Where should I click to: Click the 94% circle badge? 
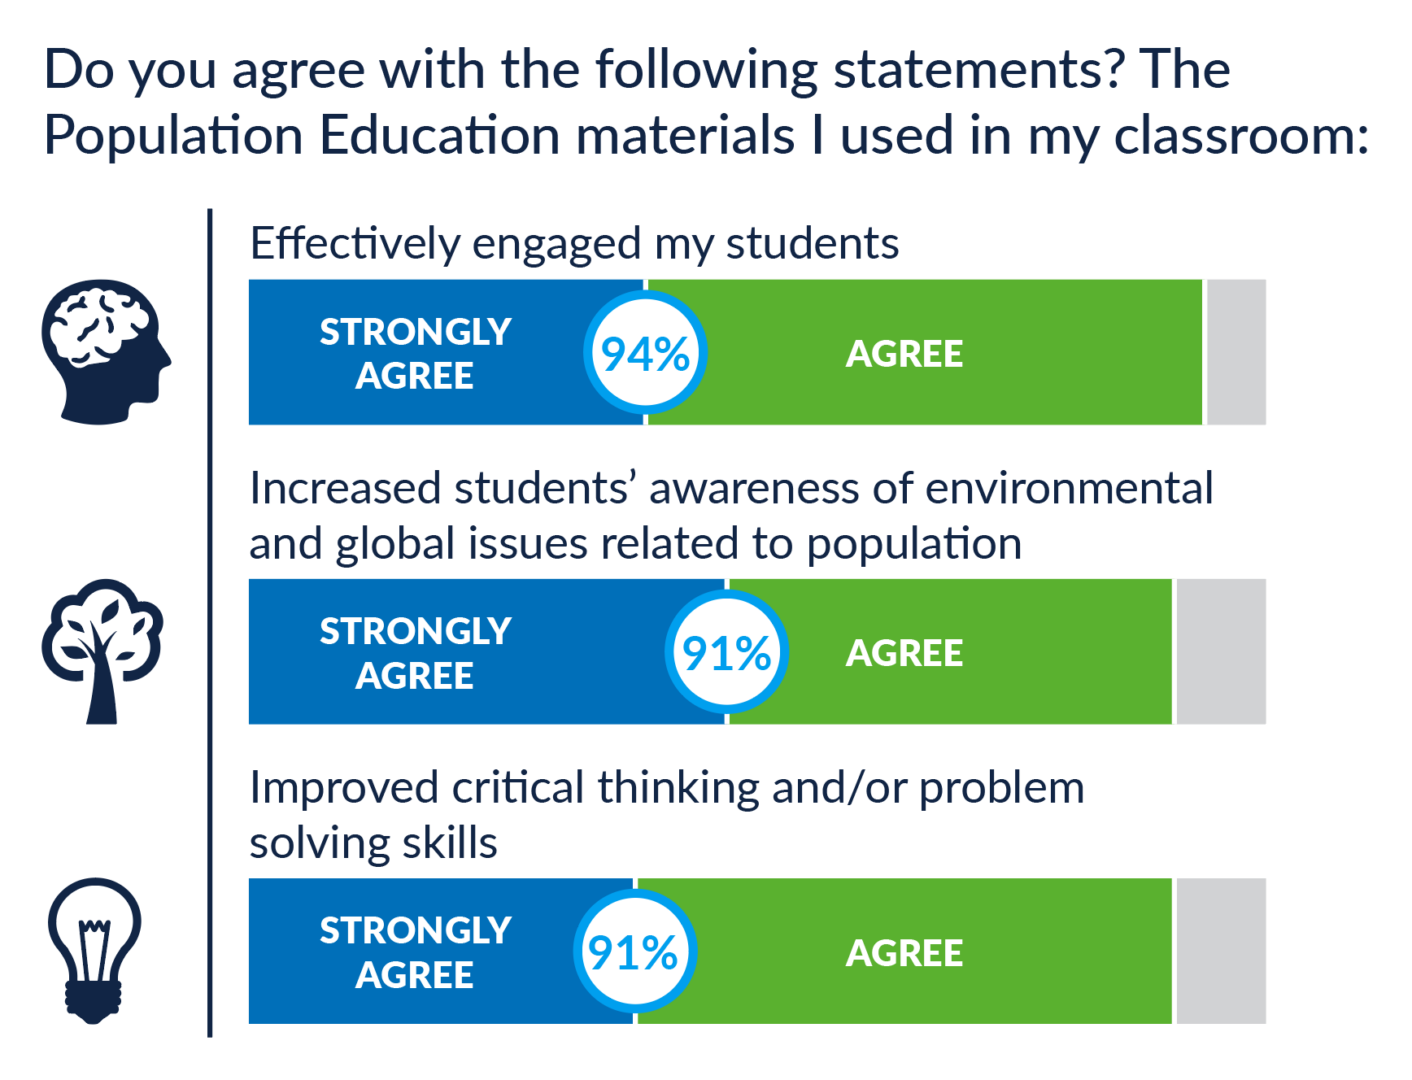645,353
